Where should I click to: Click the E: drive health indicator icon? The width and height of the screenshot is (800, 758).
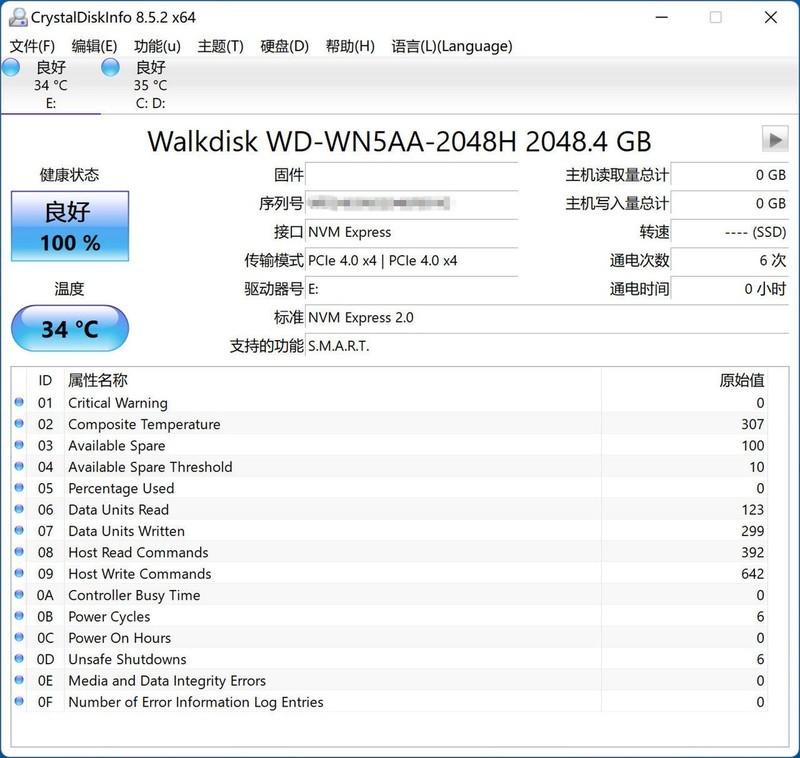point(10,68)
